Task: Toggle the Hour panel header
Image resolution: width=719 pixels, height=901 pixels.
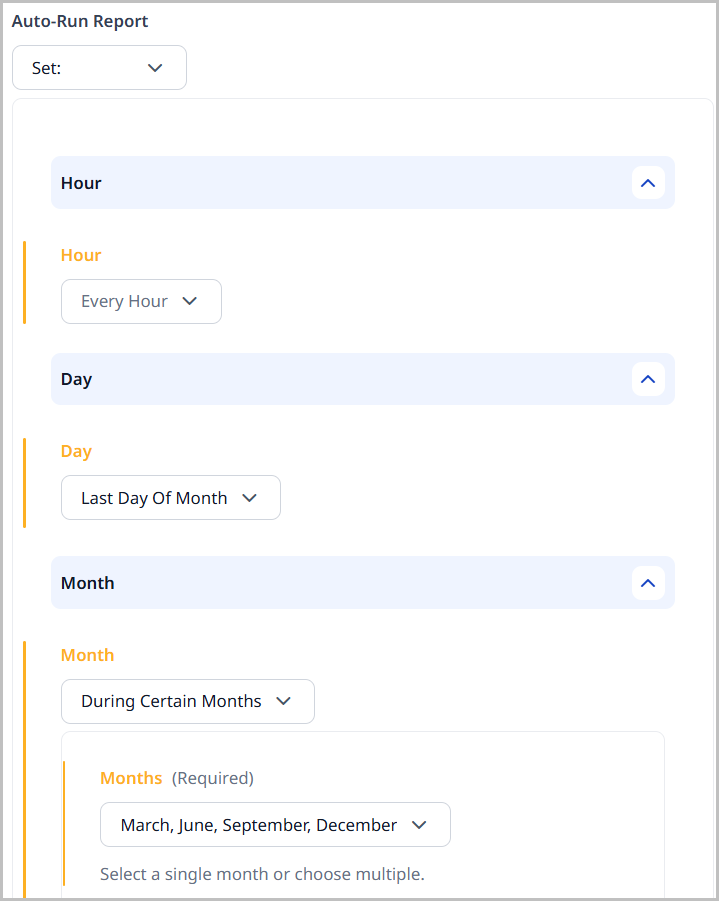Action: click(362, 183)
